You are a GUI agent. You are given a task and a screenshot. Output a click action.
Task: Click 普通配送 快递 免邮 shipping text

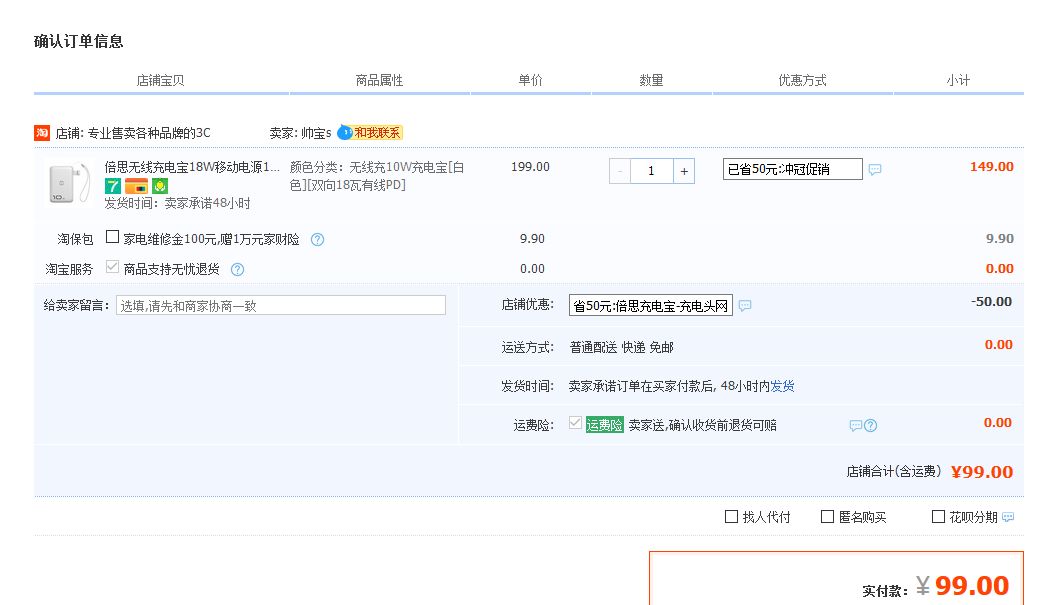[621, 347]
